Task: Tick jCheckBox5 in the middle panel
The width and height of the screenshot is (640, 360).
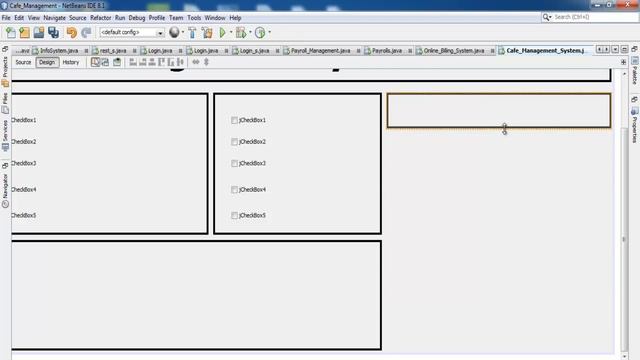Action: tap(234, 216)
